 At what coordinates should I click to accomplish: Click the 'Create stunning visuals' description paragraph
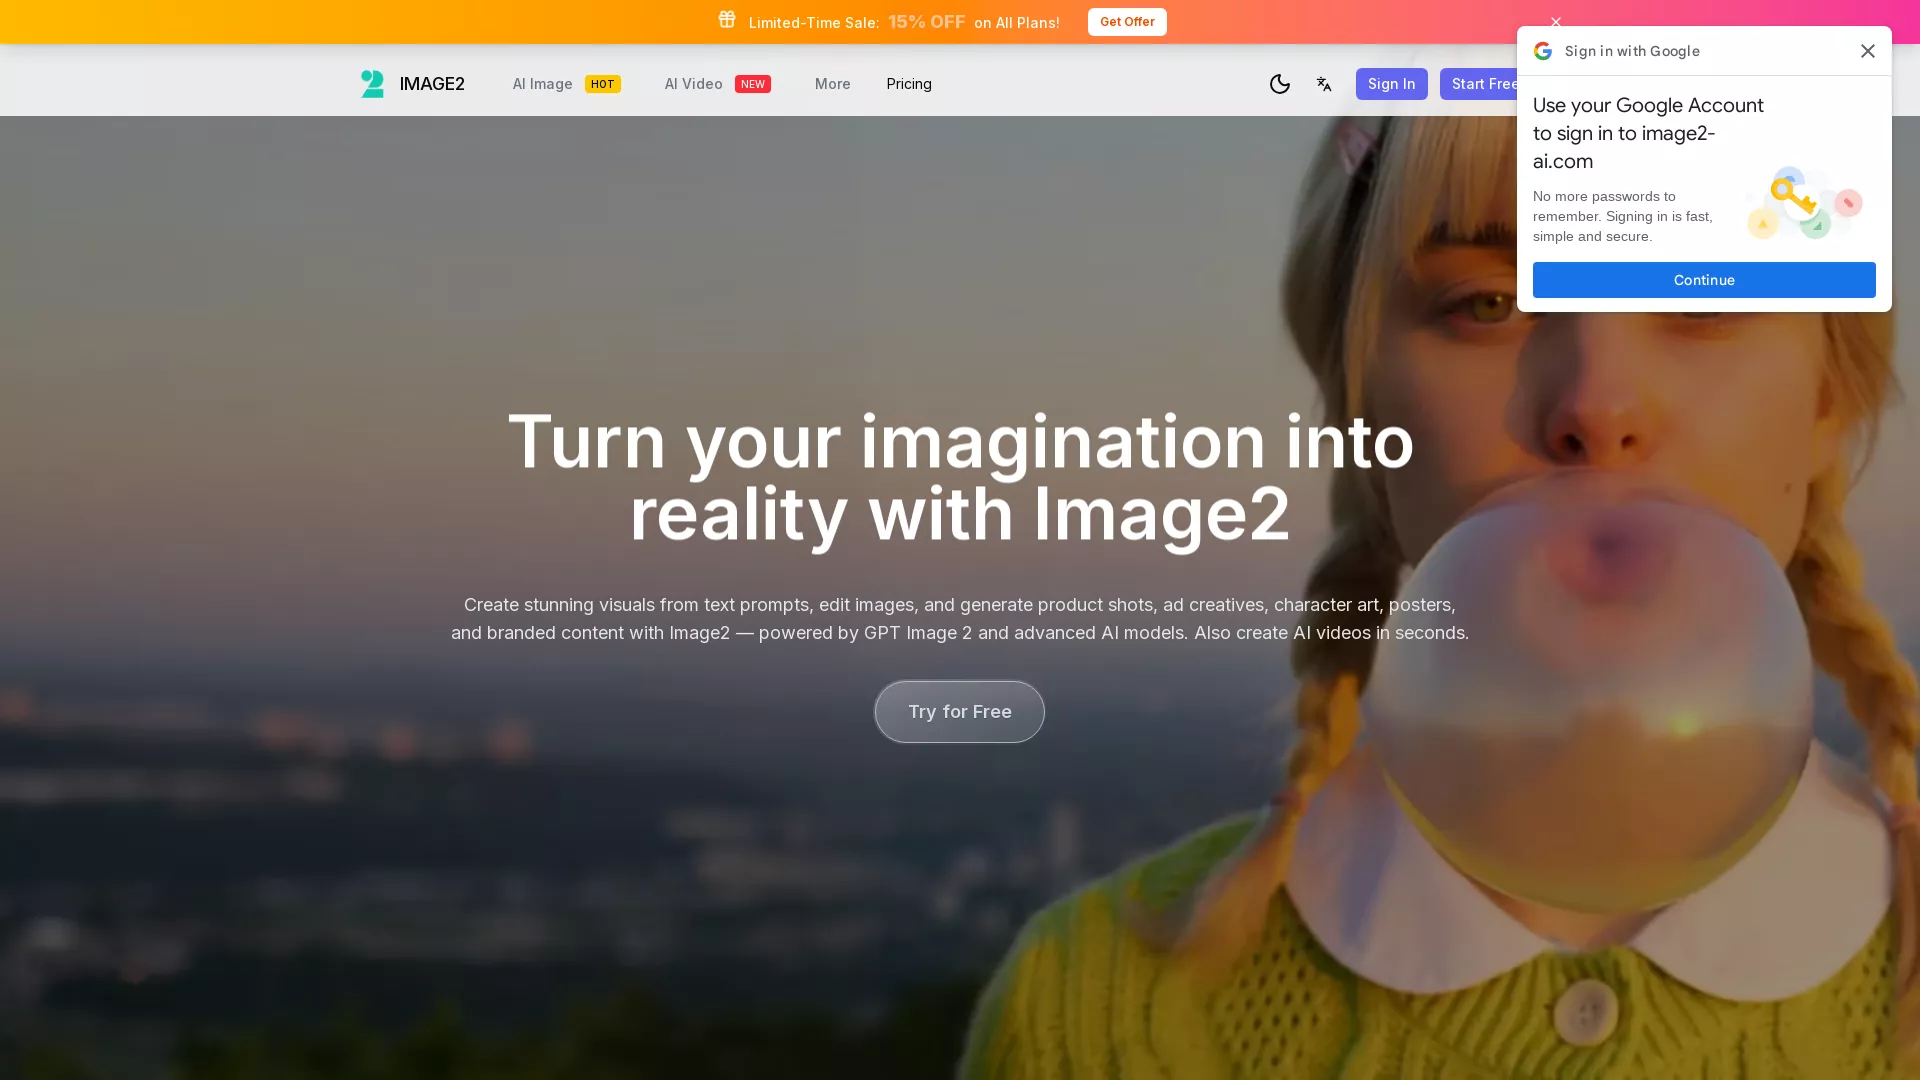[960, 619]
